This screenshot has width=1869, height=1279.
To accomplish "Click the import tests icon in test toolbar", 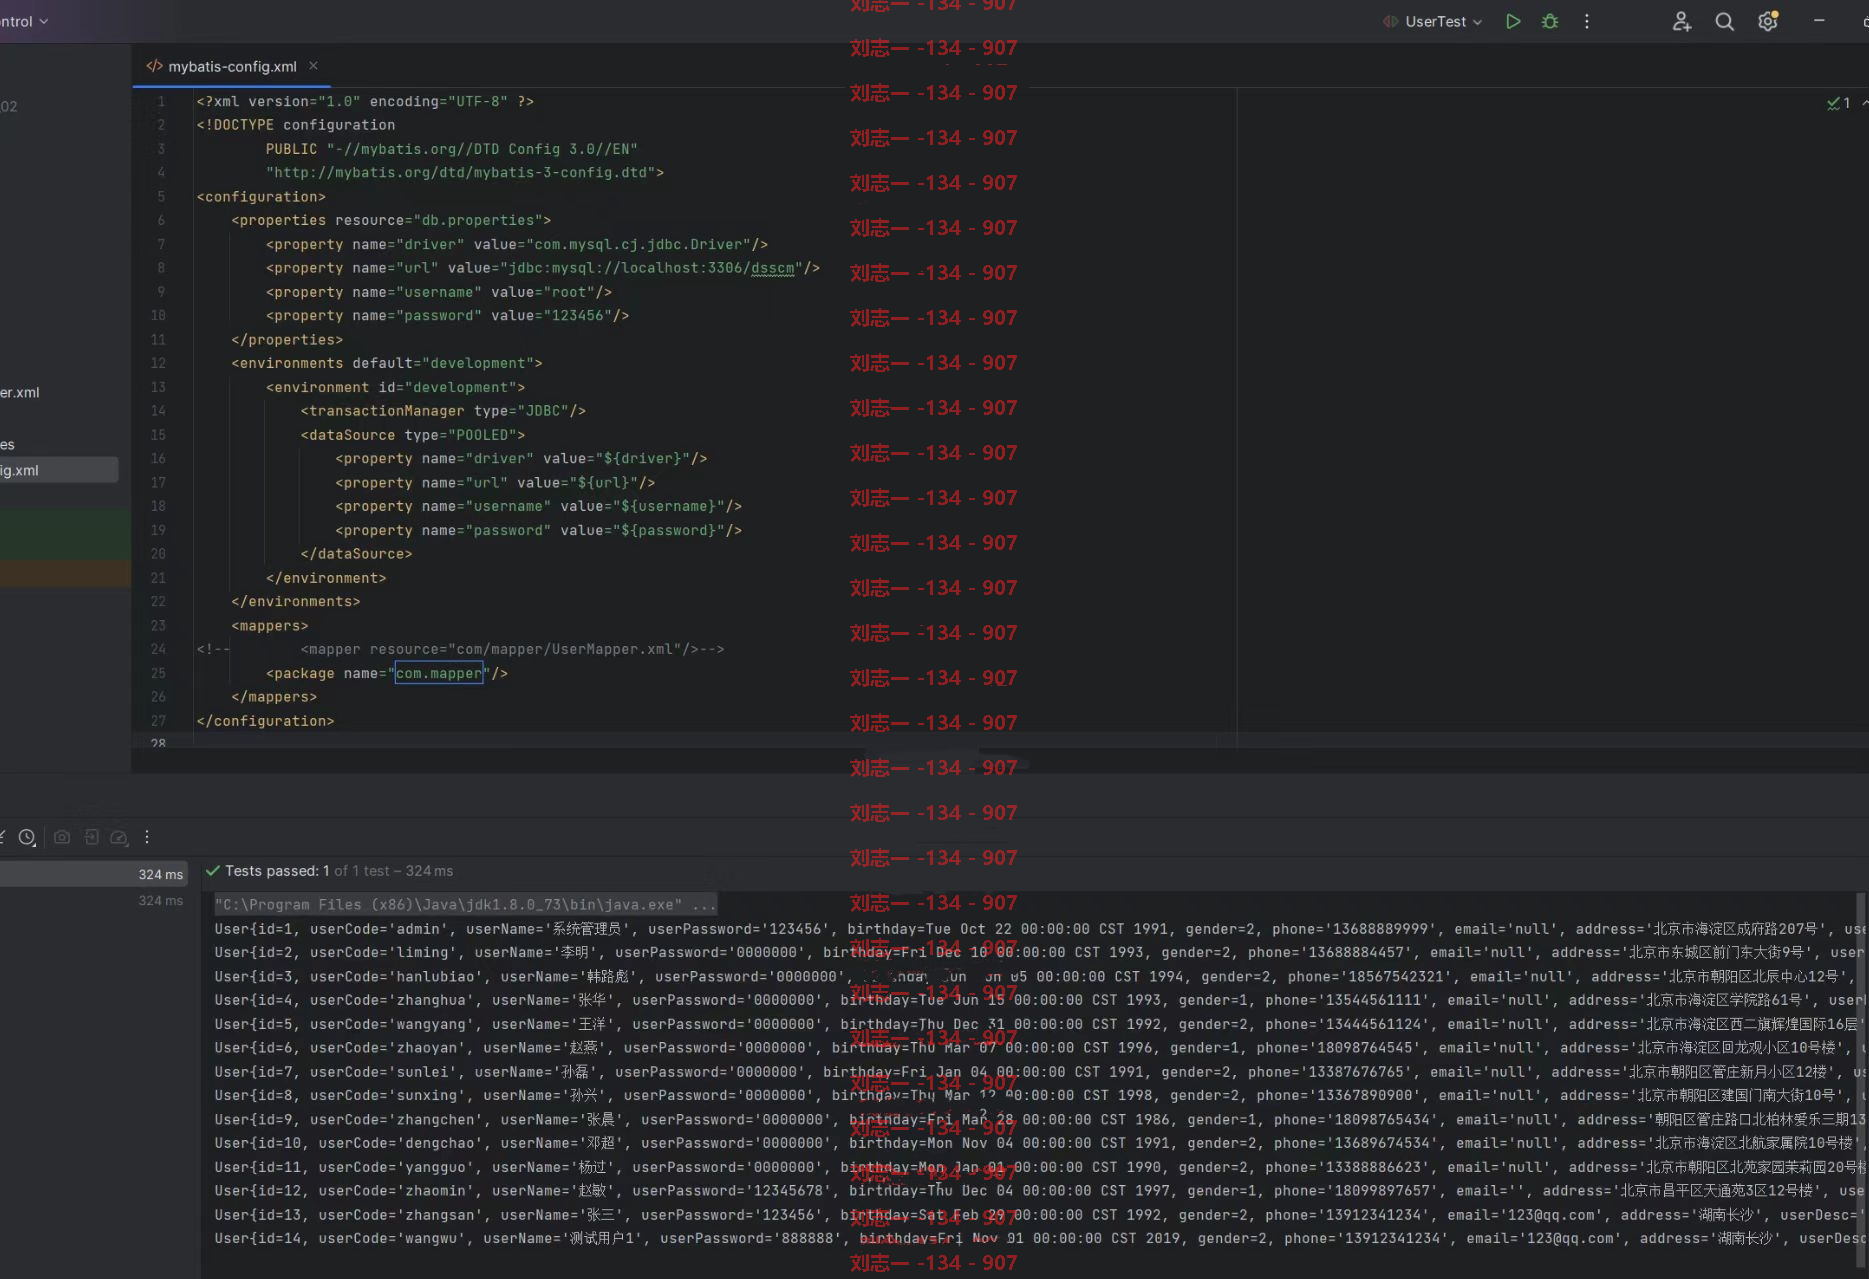I will pos(91,837).
